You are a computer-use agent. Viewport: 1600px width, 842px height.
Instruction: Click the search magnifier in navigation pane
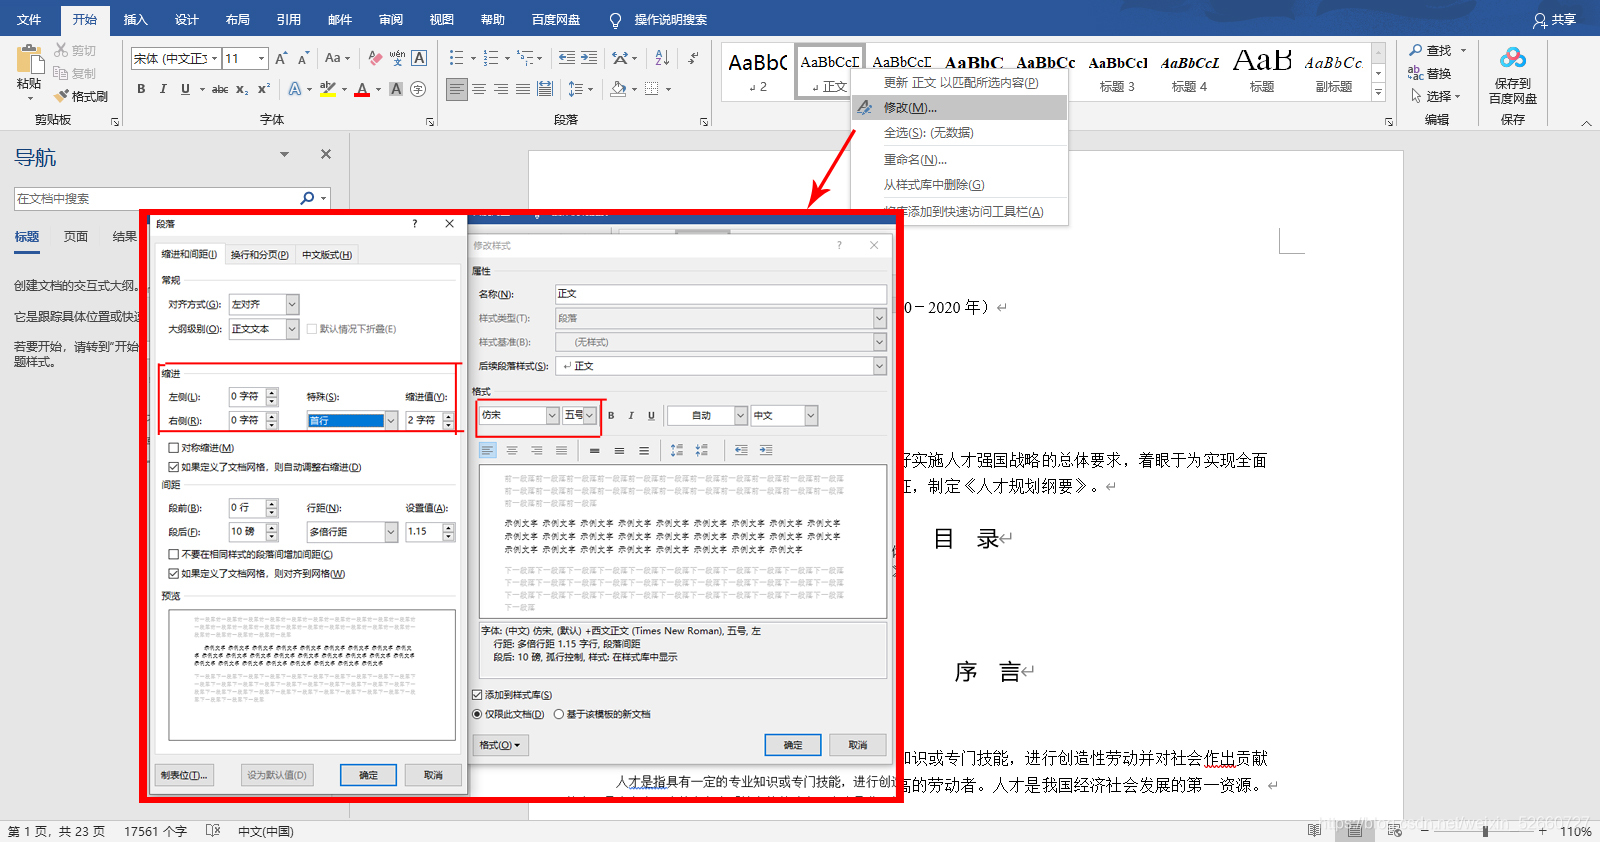point(307,198)
